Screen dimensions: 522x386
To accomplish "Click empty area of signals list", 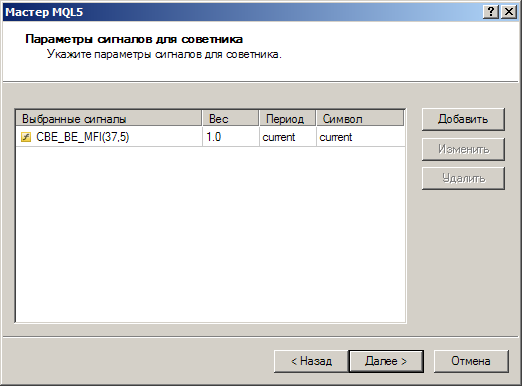I will coord(210,234).
